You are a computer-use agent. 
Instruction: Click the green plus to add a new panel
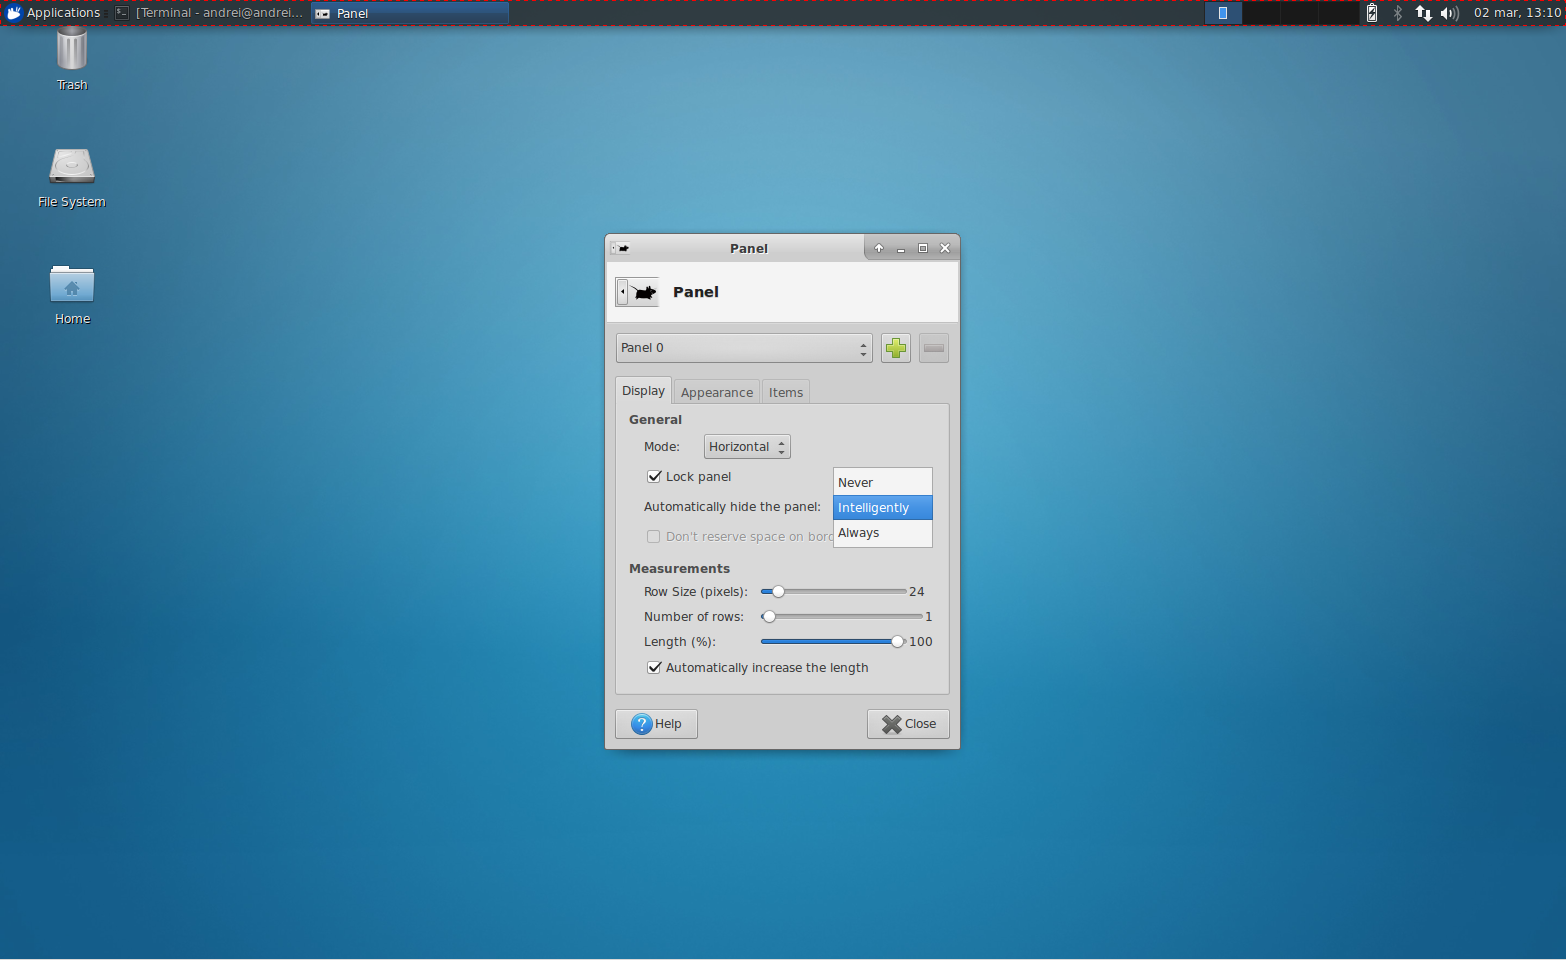895,347
